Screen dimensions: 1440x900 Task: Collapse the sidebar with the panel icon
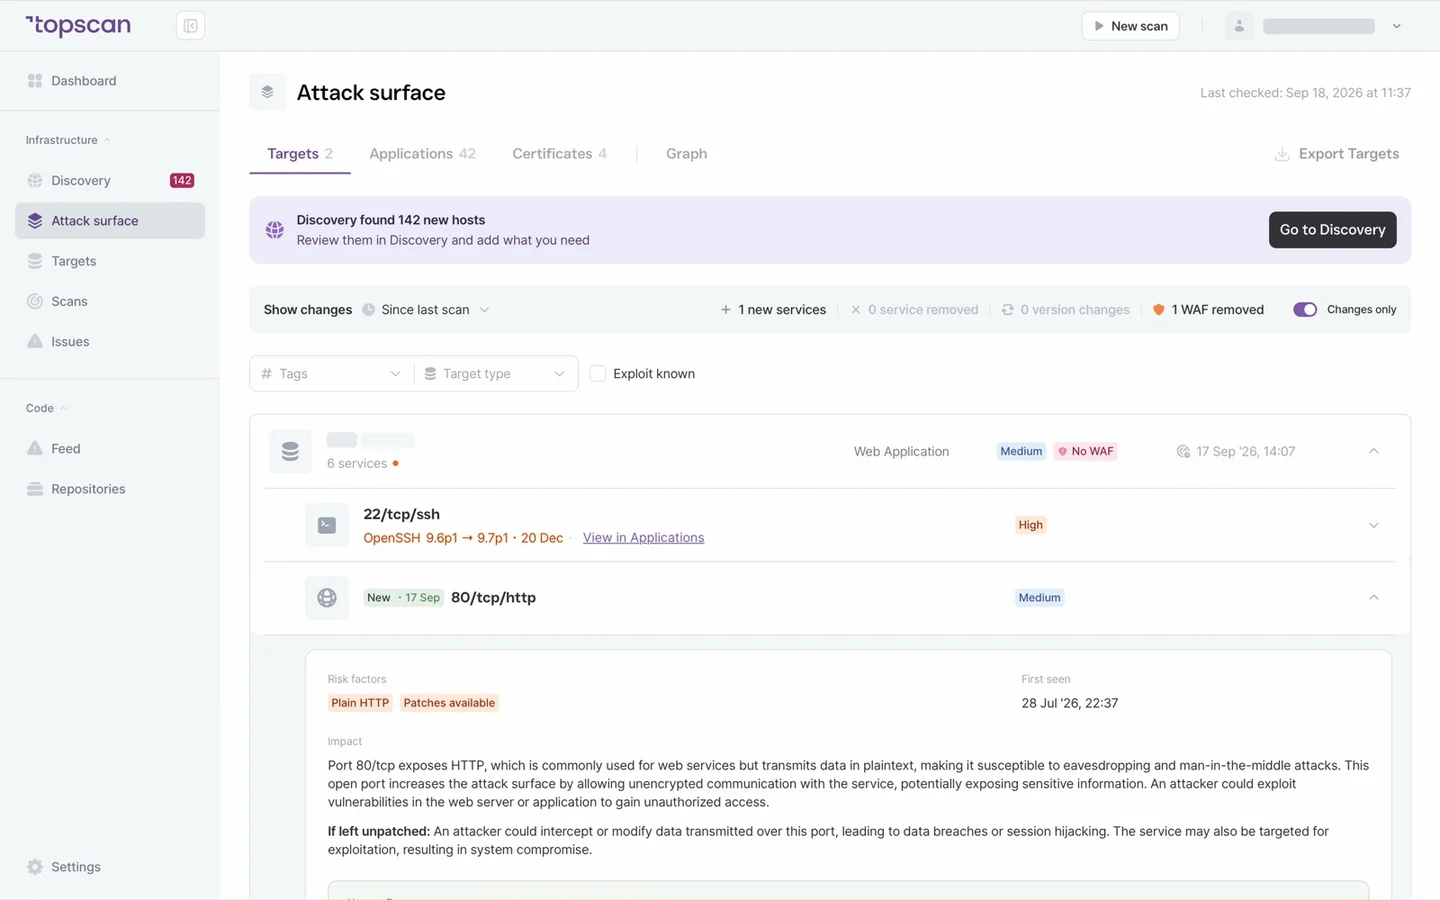tap(190, 26)
